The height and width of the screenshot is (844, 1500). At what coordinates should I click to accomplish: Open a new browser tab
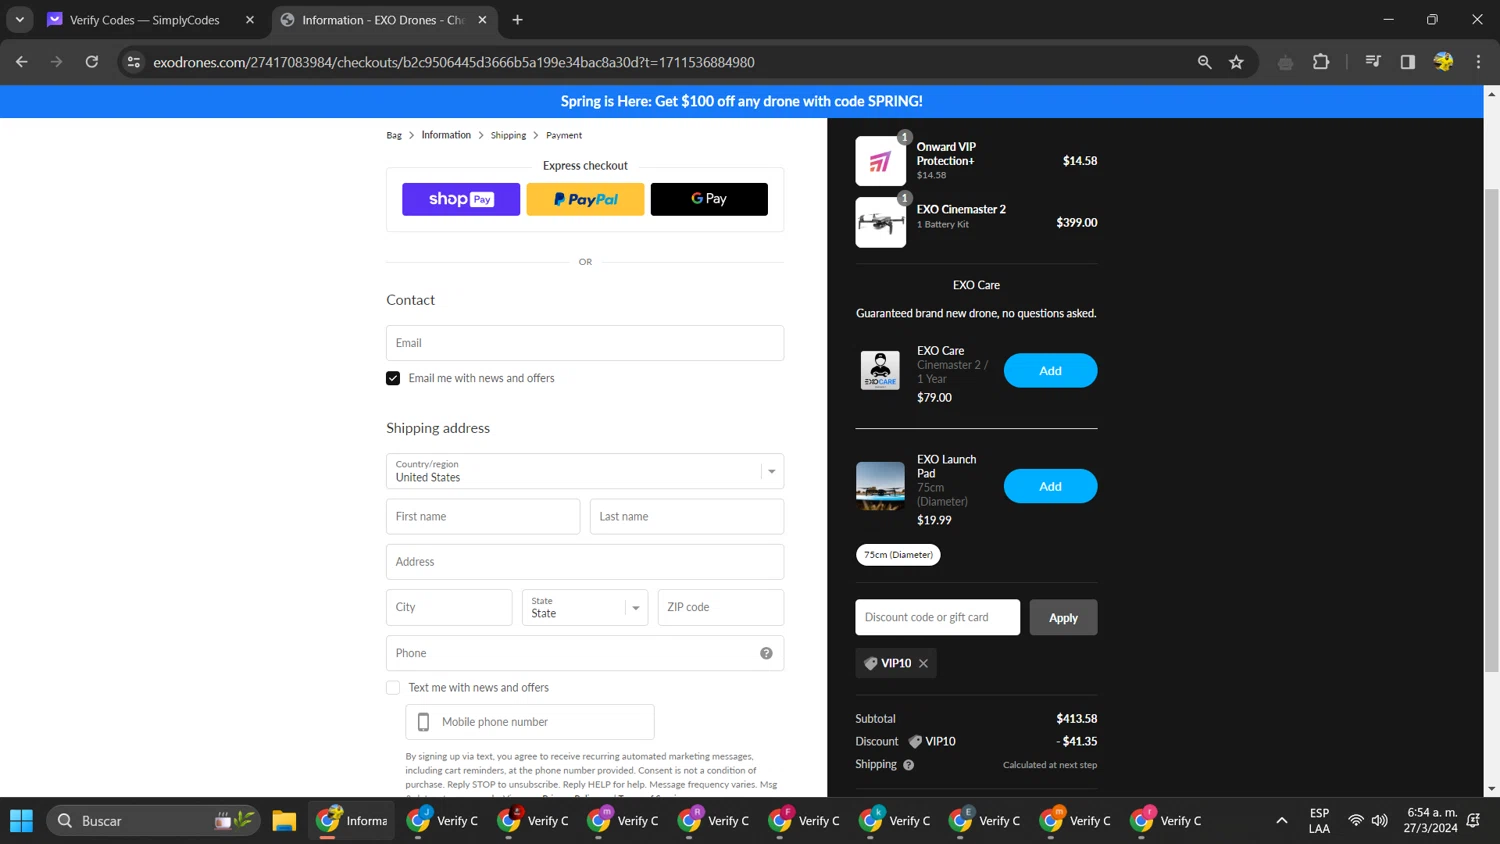[517, 20]
